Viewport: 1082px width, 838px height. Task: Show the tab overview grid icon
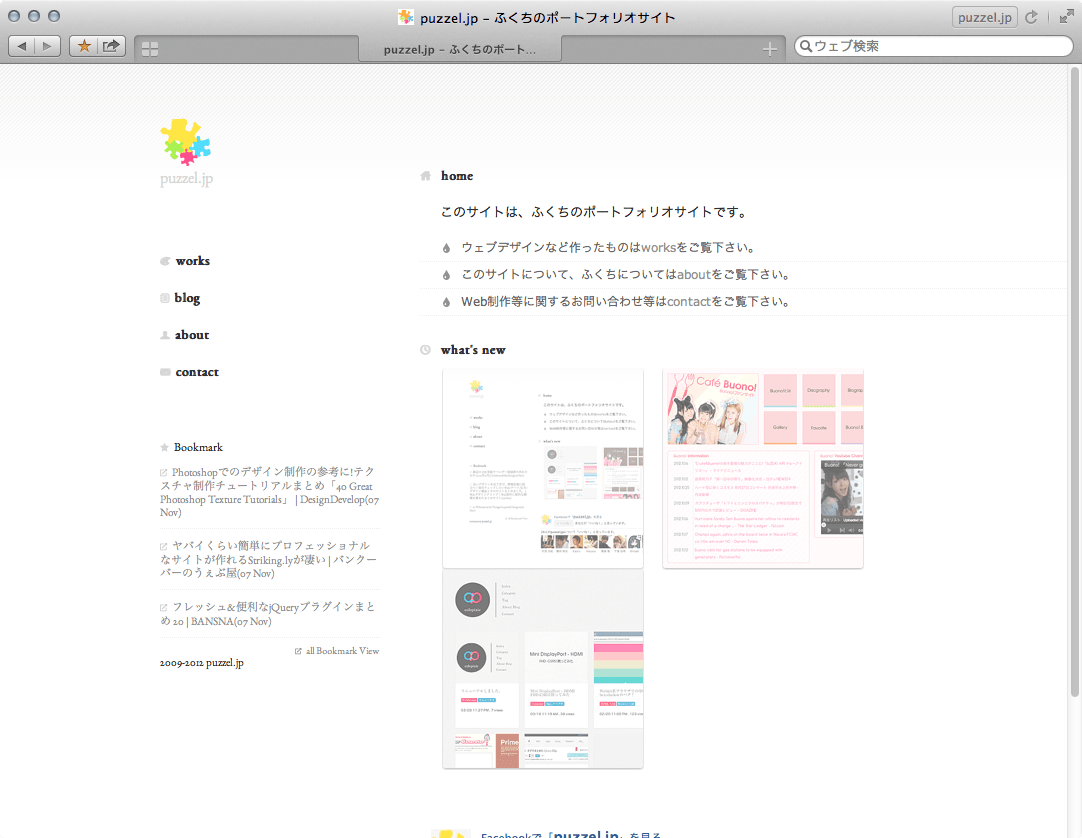[x=150, y=49]
